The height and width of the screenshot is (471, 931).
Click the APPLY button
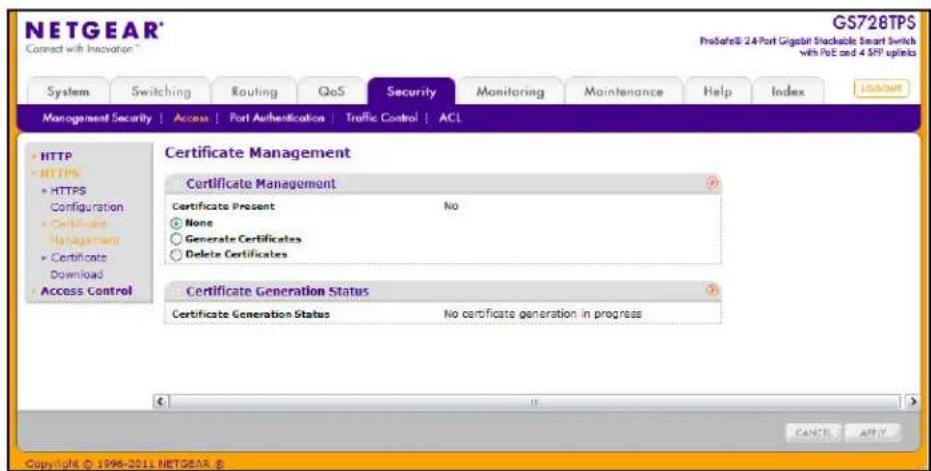click(x=872, y=432)
